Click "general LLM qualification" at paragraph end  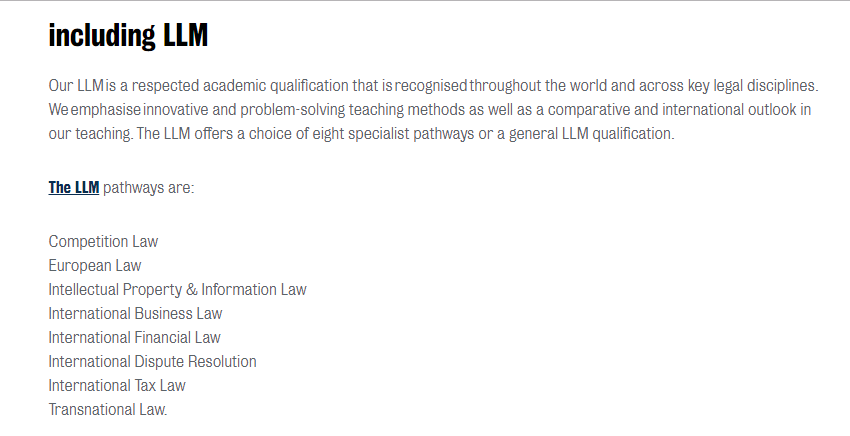[591, 133]
